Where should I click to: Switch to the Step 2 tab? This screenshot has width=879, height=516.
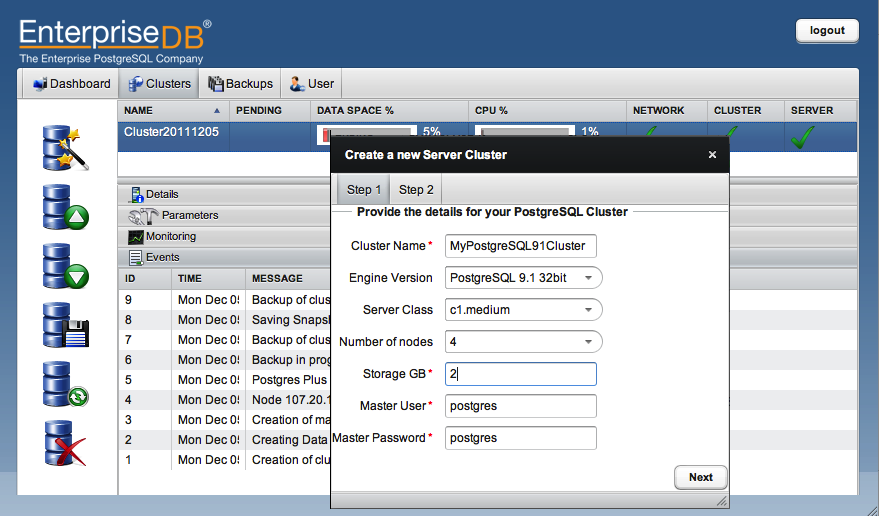pyautogui.click(x=416, y=190)
